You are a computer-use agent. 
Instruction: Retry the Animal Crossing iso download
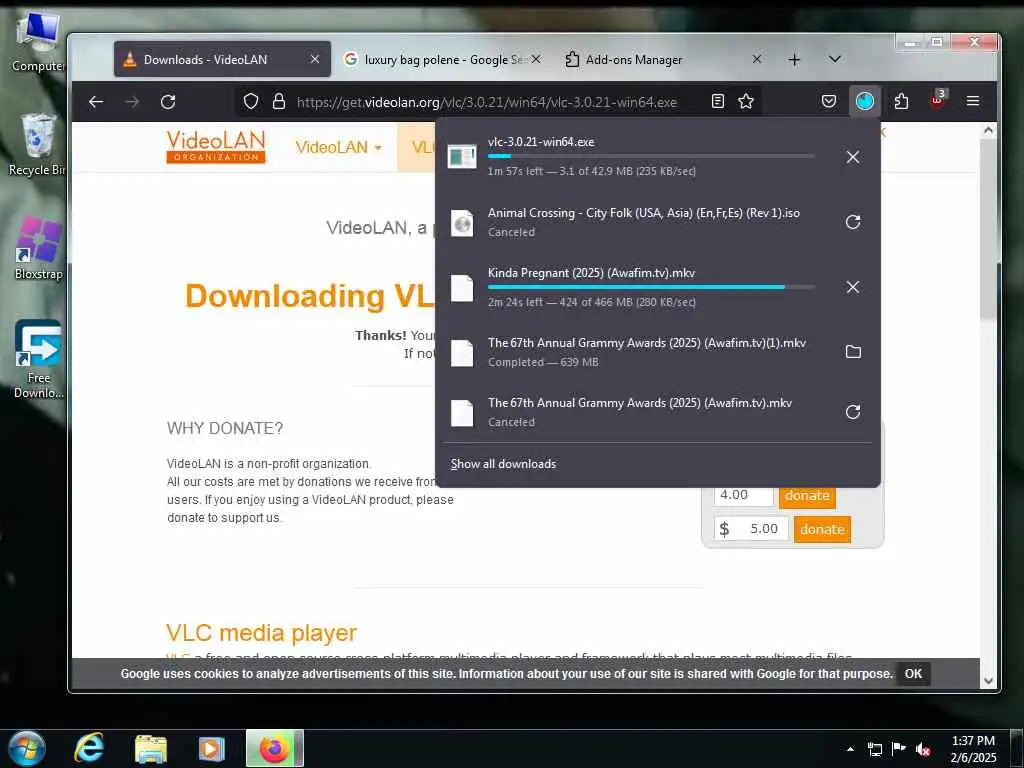pyautogui.click(x=853, y=222)
